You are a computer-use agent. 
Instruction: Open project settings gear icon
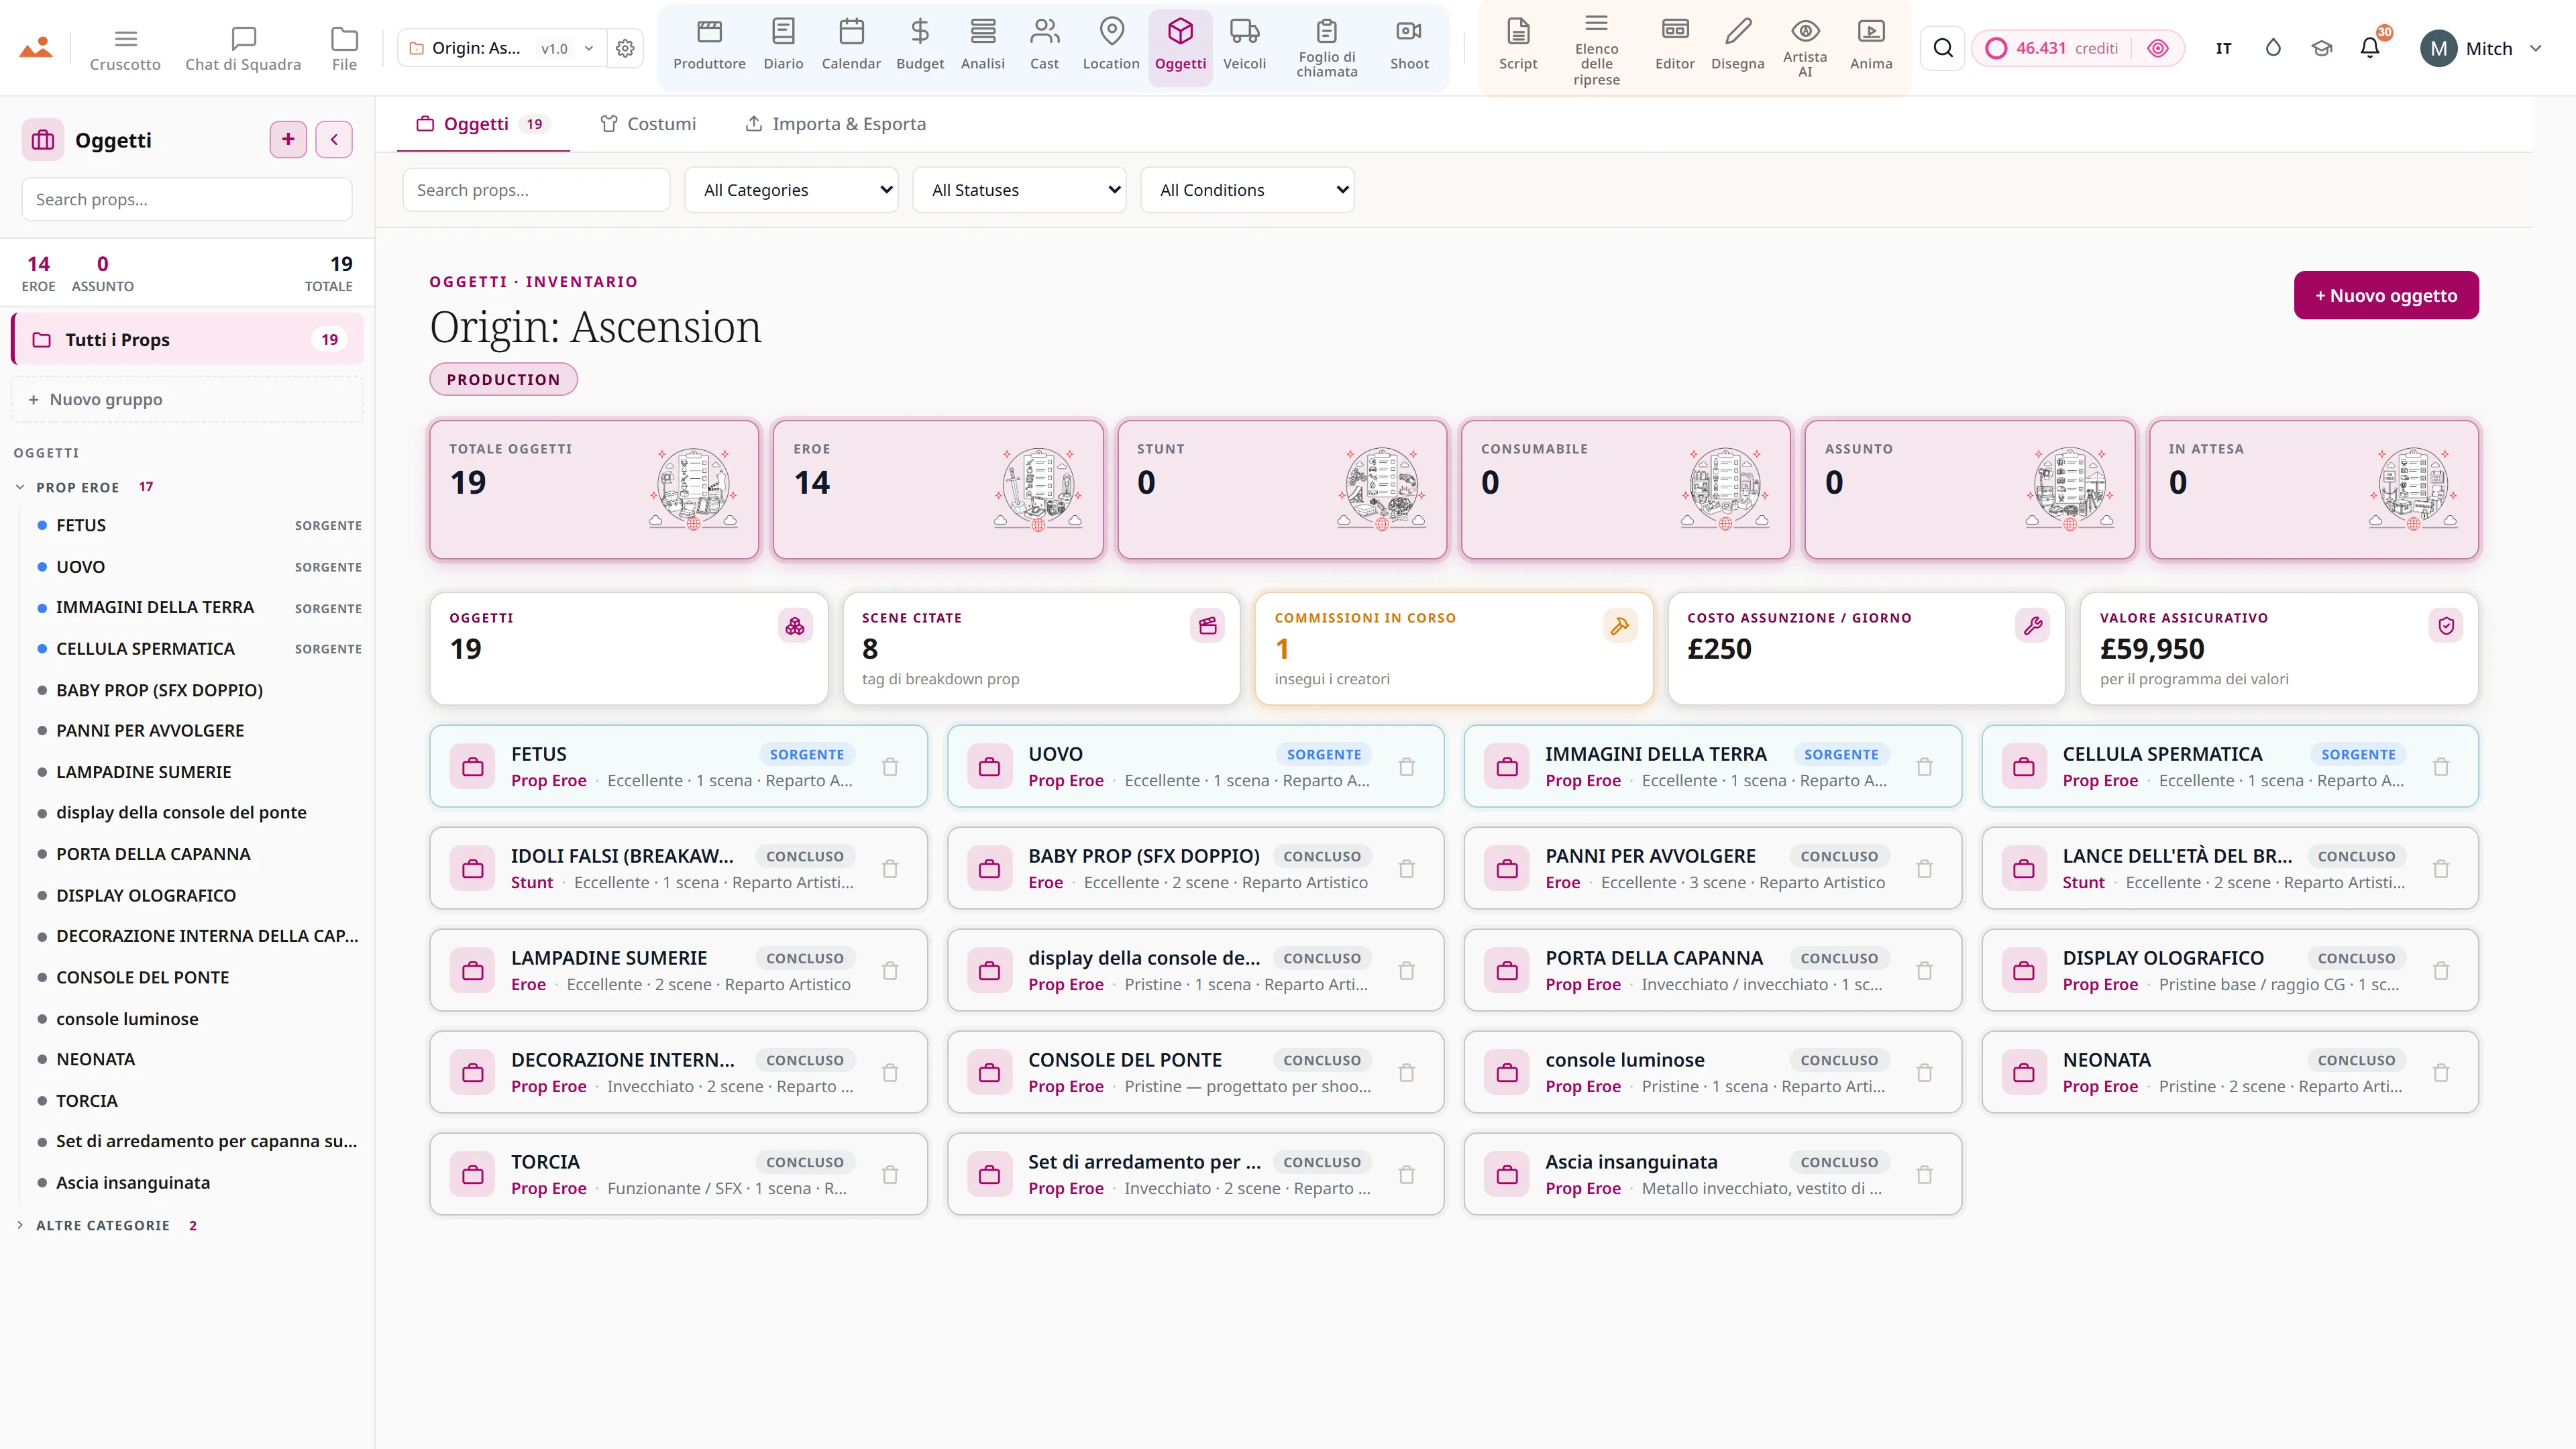click(x=625, y=48)
